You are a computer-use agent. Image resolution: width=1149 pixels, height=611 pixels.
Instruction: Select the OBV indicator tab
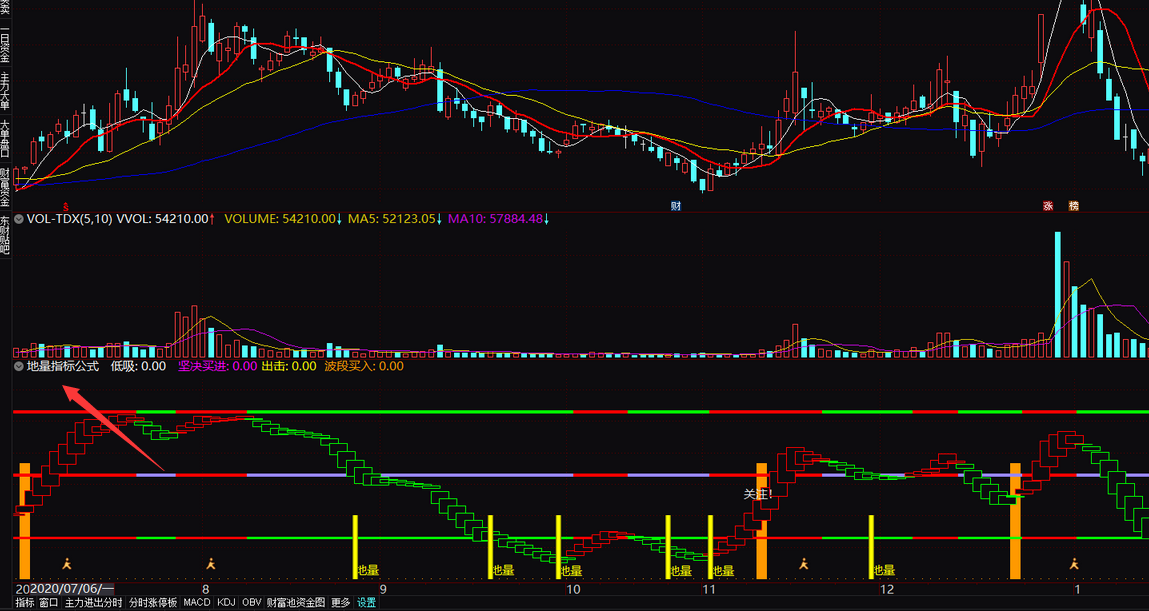251,603
